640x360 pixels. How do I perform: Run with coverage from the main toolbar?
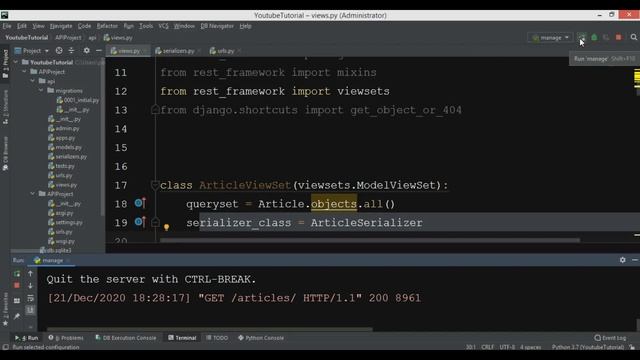pos(606,37)
